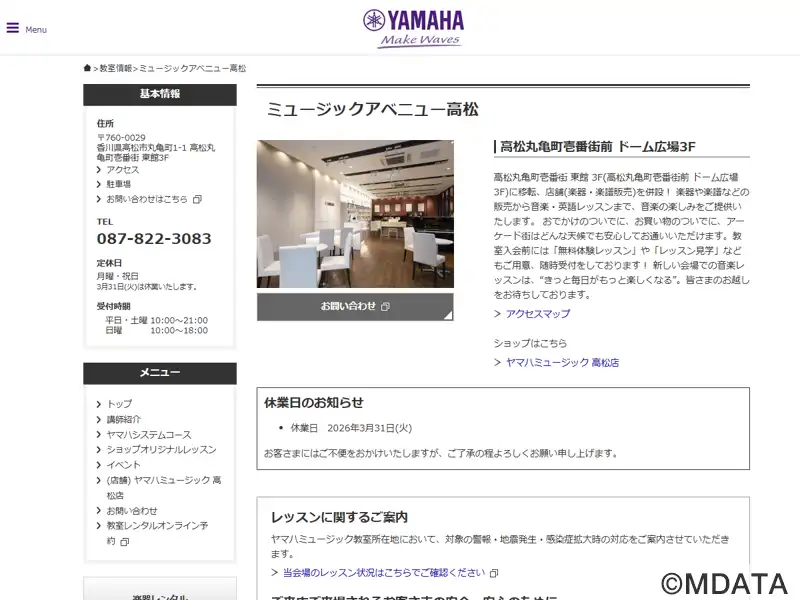This screenshot has height=600, width=800.
Task: Click phone number 087-822-3083
Action: coord(154,239)
